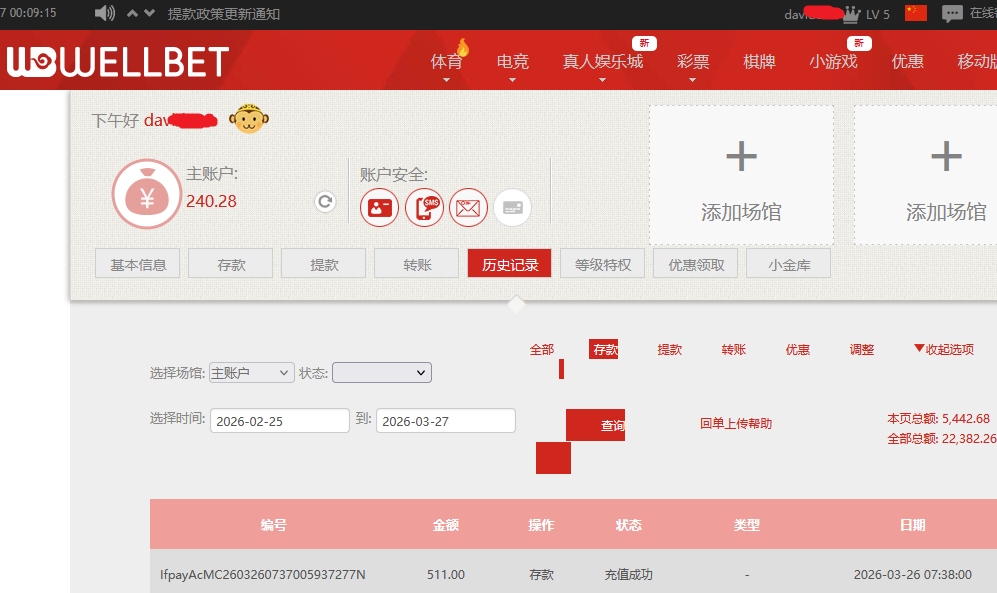Viewport: 997px width, 593px height.
Task: Open the SMS phone verification icon
Action: tap(424, 207)
